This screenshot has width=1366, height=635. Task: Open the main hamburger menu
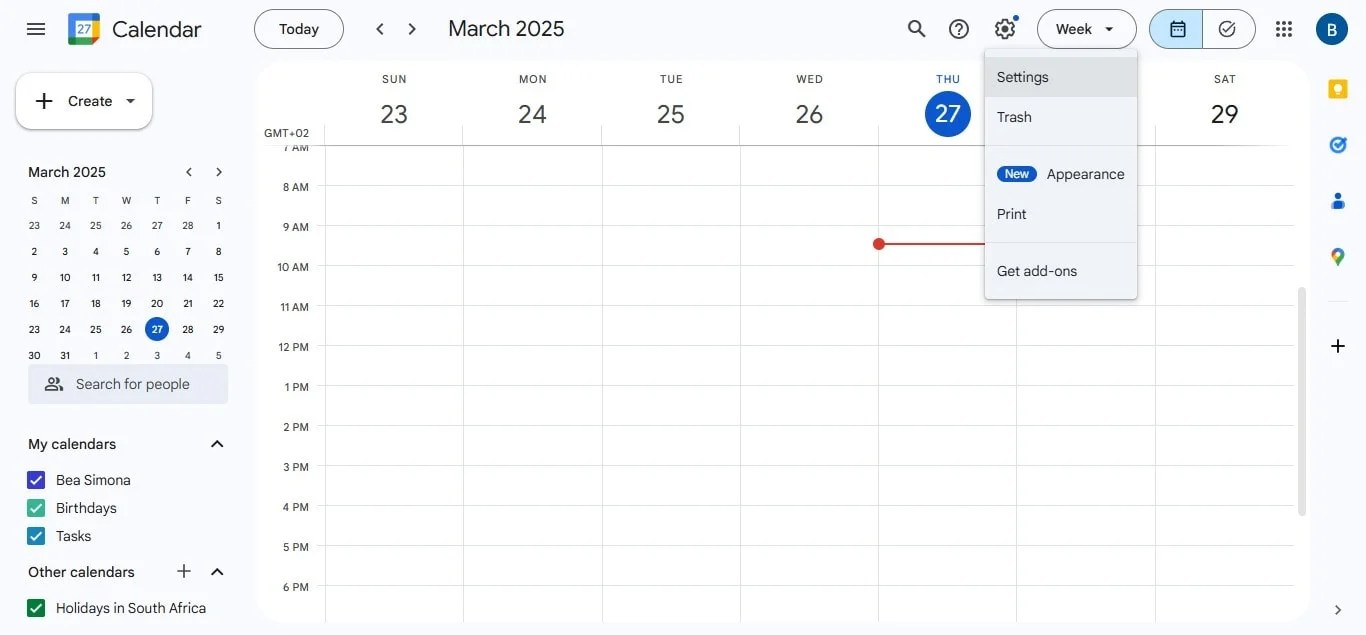(x=36, y=29)
